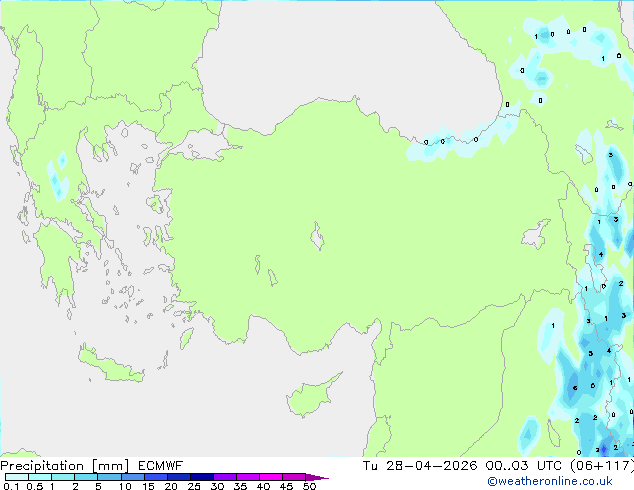This screenshot has height=490, width=634.
Task: Click legend value '50'
Action: [310, 486]
